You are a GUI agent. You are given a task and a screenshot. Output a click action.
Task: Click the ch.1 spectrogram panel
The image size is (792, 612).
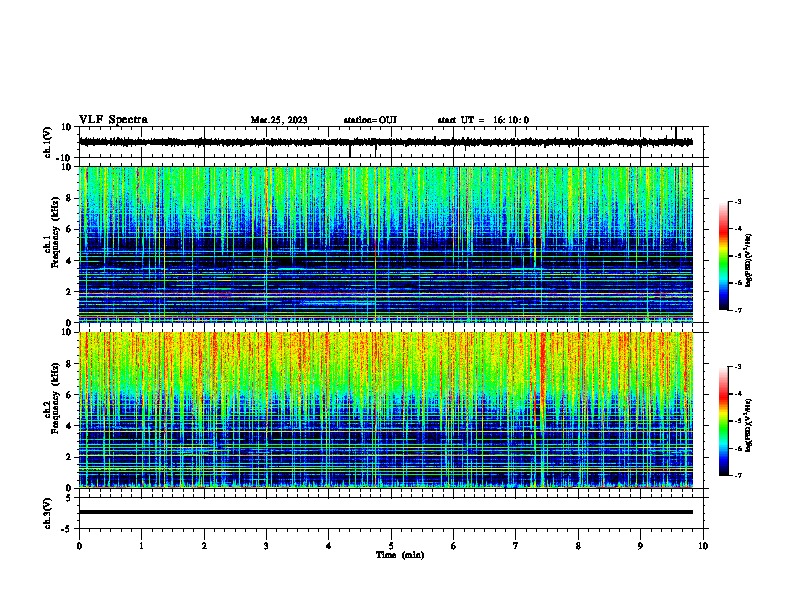[386, 244]
